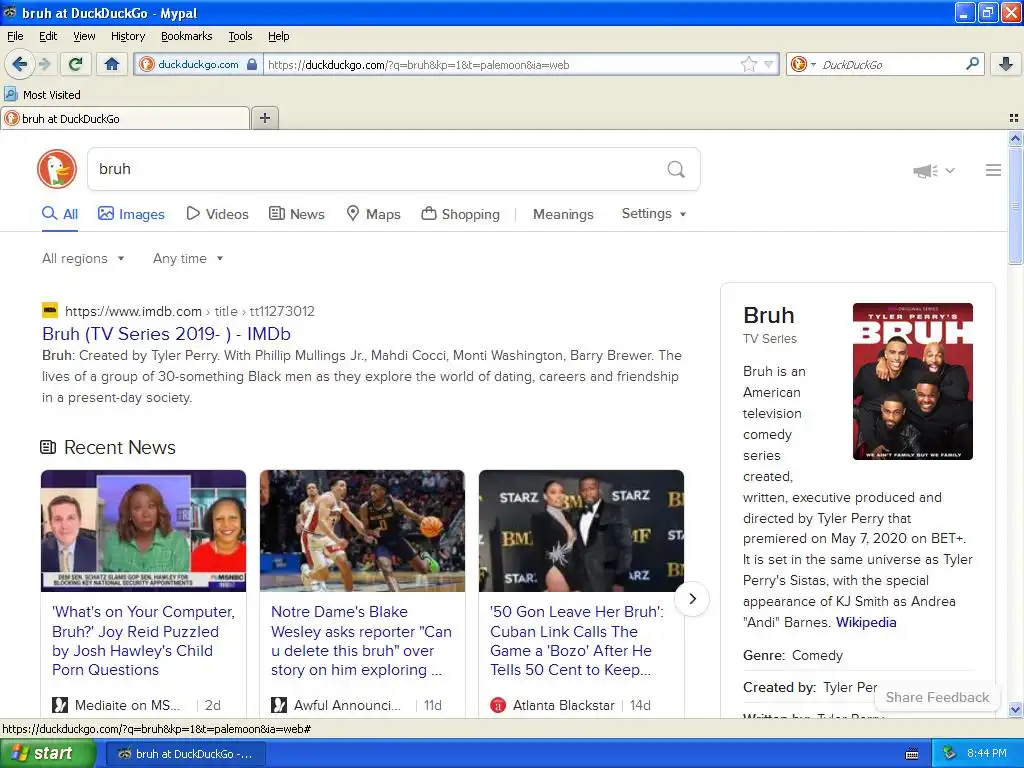Click the search bar magnifier icon in toolbar
The image size is (1024, 768).
click(972, 64)
